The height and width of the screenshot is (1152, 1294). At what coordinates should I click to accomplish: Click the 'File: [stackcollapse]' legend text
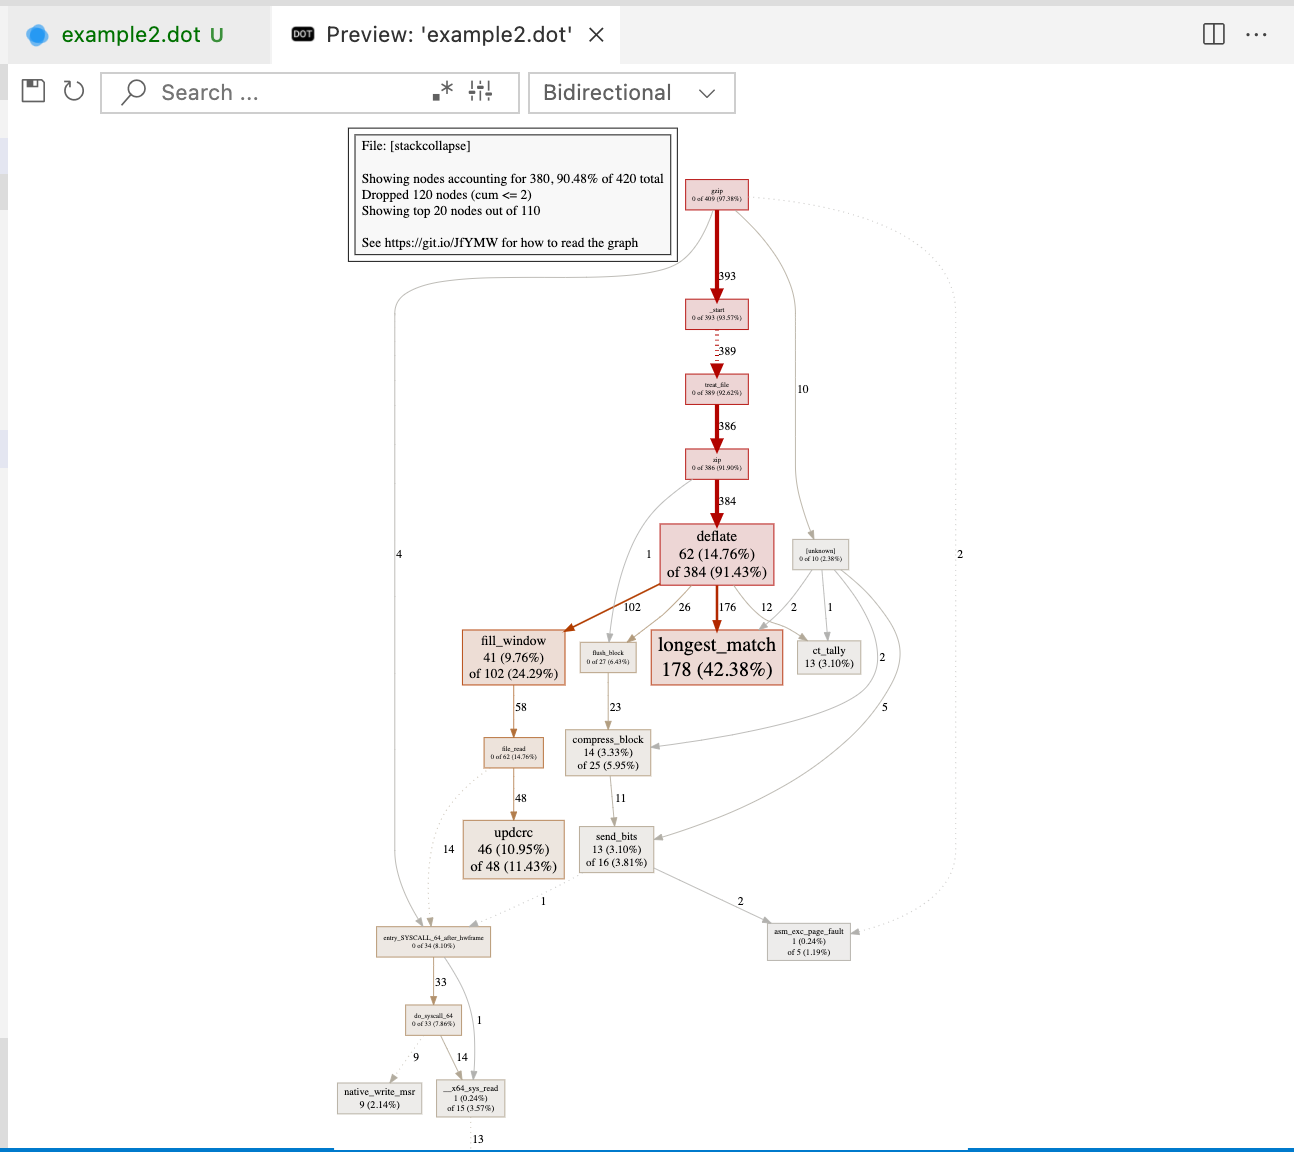click(416, 146)
